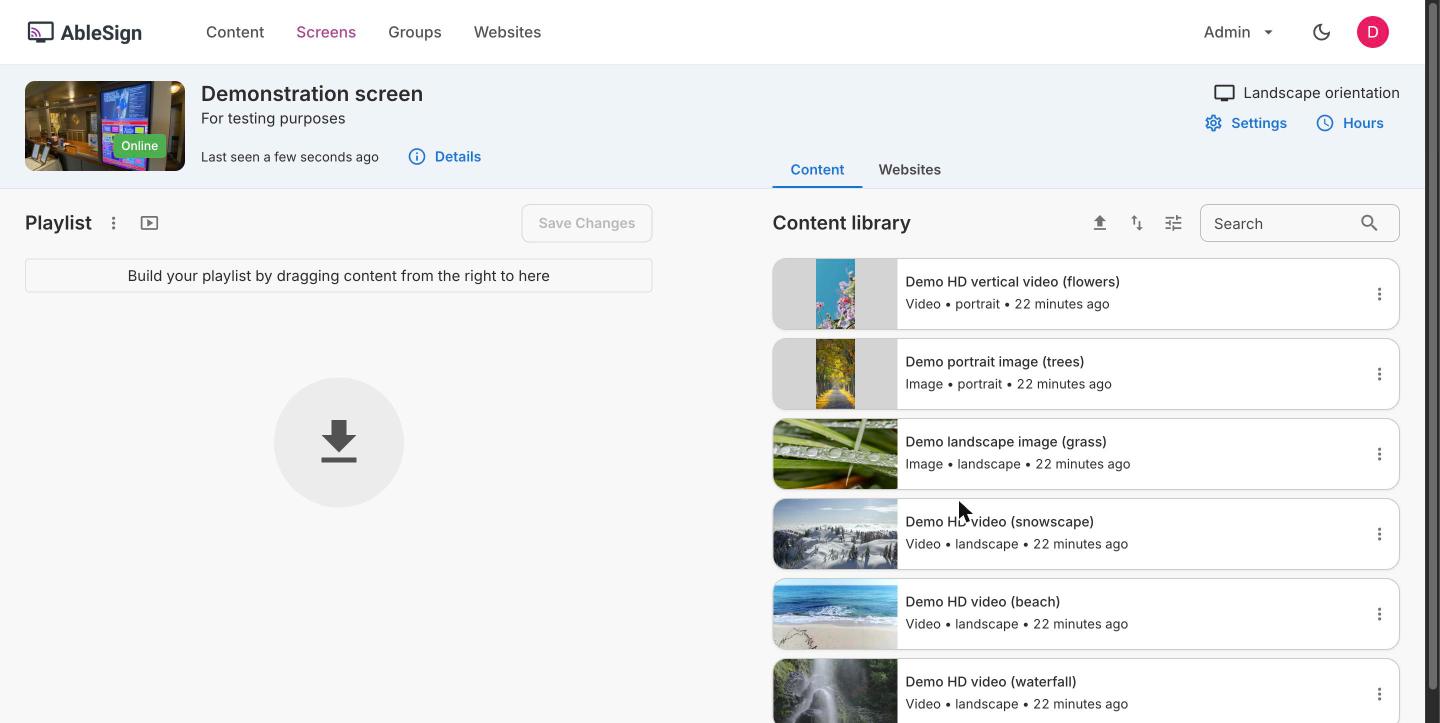The image size is (1440, 723).
Task: Open Groups in top navigation
Action: tap(415, 32)
